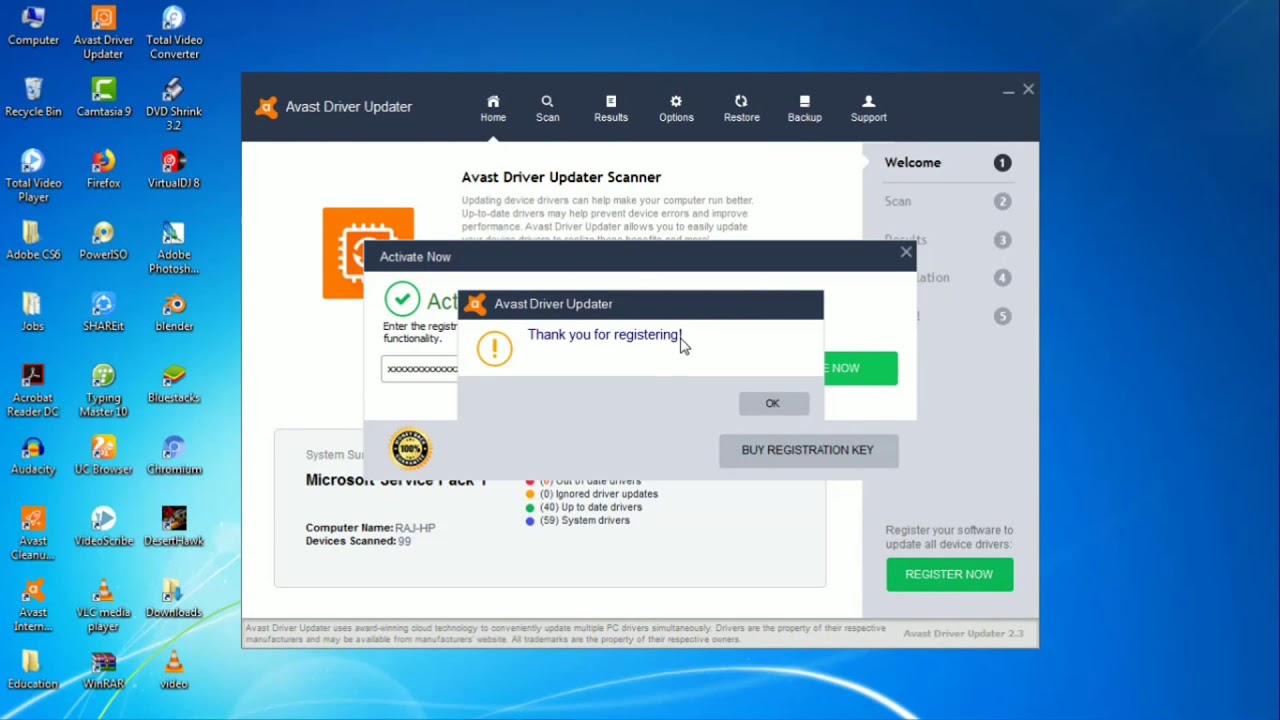Open the Total Video Player desktop icon
Viewport: 1280px width, 720px height.
tap(33, 176)
